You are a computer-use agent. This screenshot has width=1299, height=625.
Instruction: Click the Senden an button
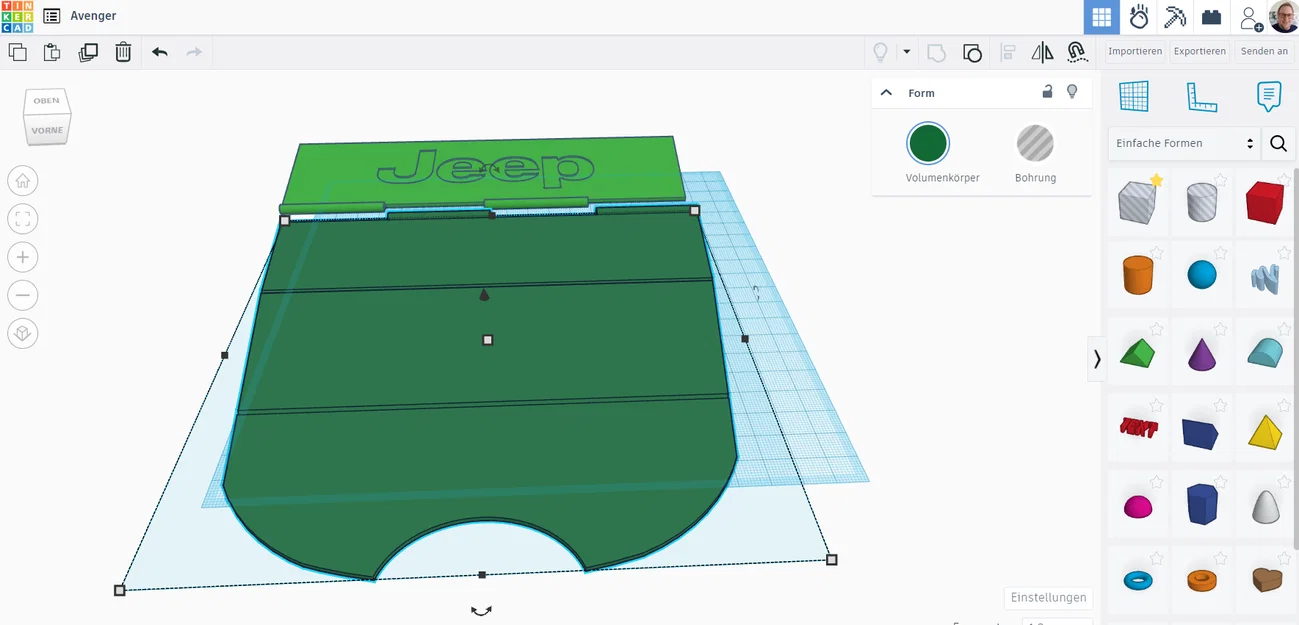(x=1264, y=51)
